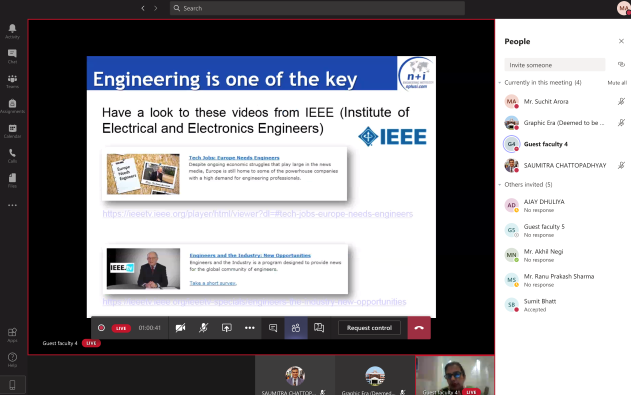Hang up the call
This screenshot has height=395, width=631.
419,328
